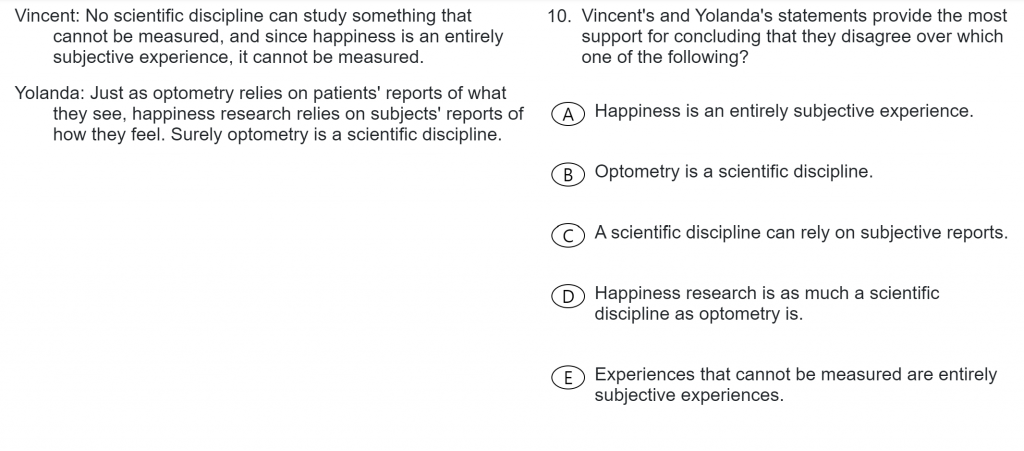Pick answer bubble E
This screenshot has height=451, width=1024.
[x=568, y=377]
